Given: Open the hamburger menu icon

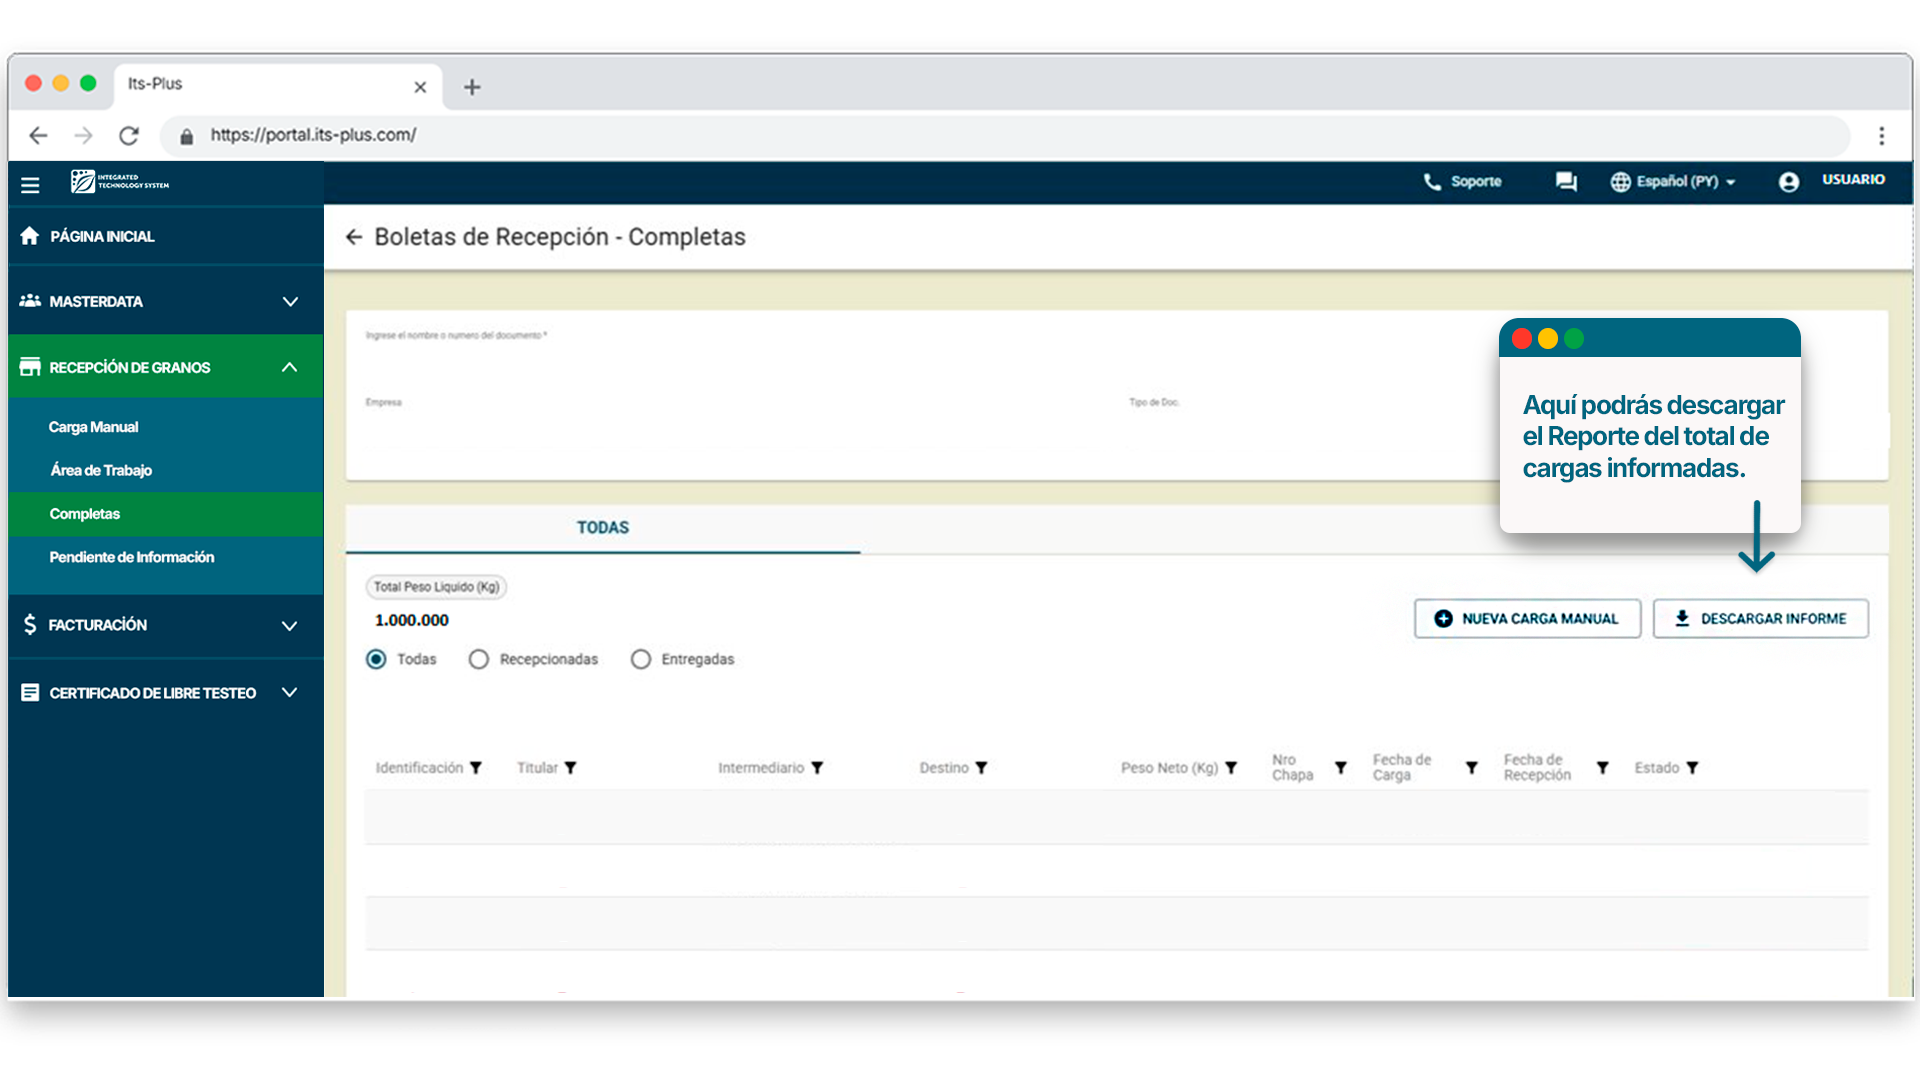Looking at the screenshot, I should [30, 185].
